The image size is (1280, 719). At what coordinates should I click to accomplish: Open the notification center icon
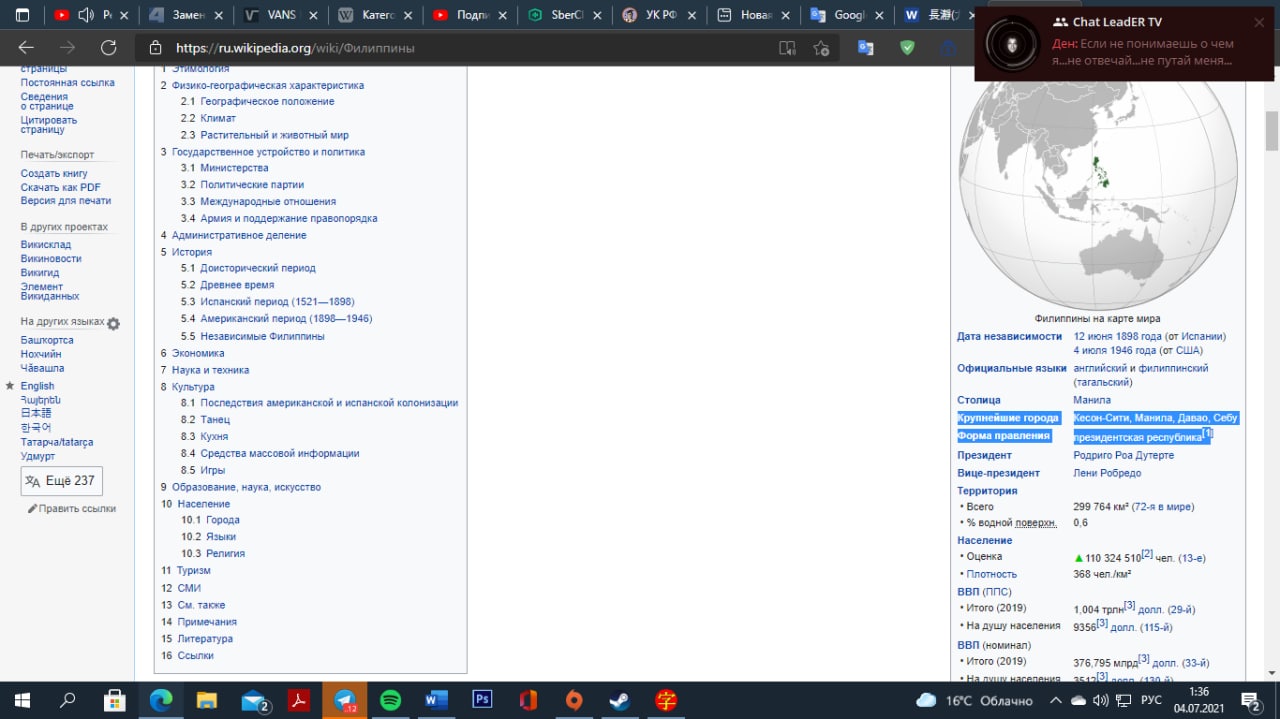coord(1250,700)
